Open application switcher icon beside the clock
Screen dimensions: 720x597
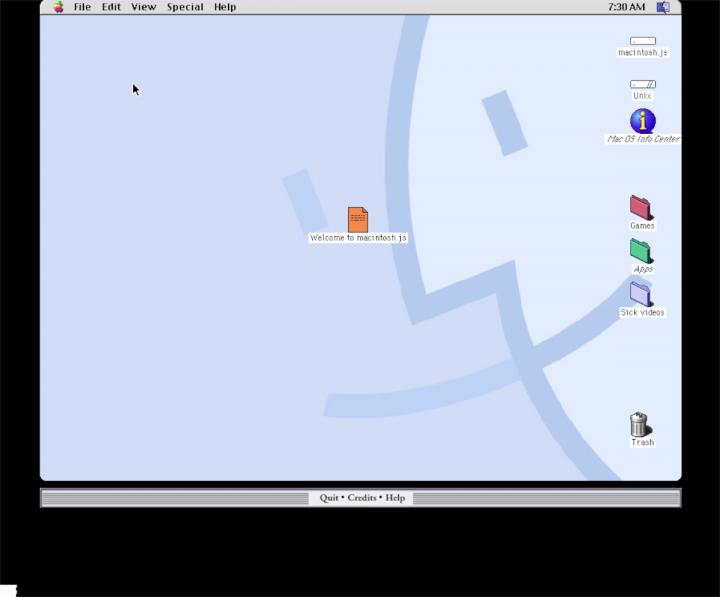tap(663, 7)
